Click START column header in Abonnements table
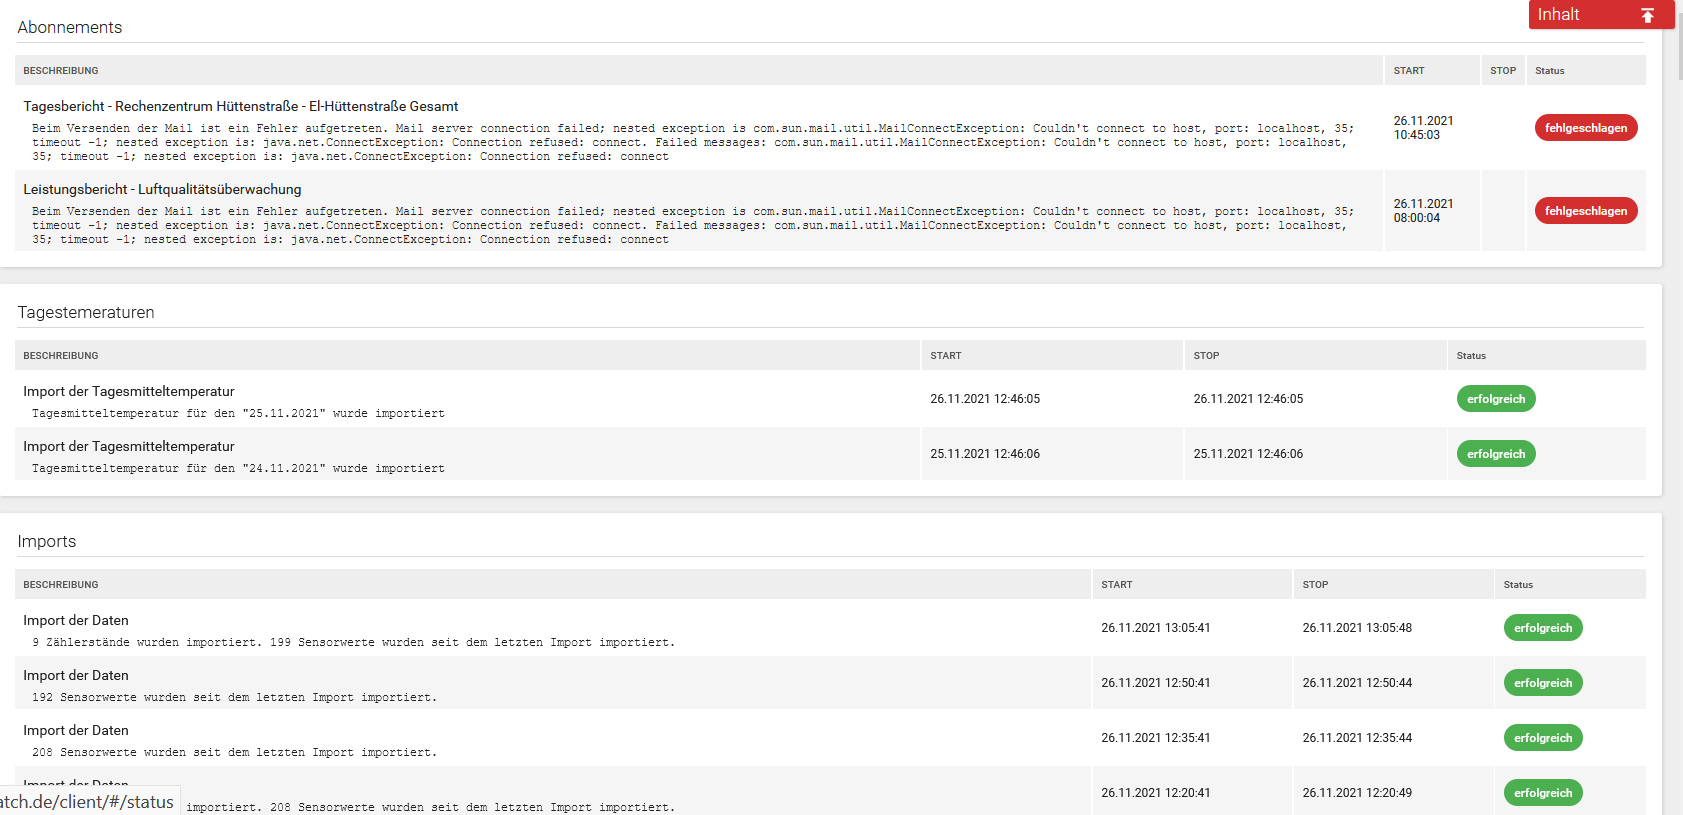Image resolution: width=1683 pixels, height=815 pixels. tap(1408, 71)
